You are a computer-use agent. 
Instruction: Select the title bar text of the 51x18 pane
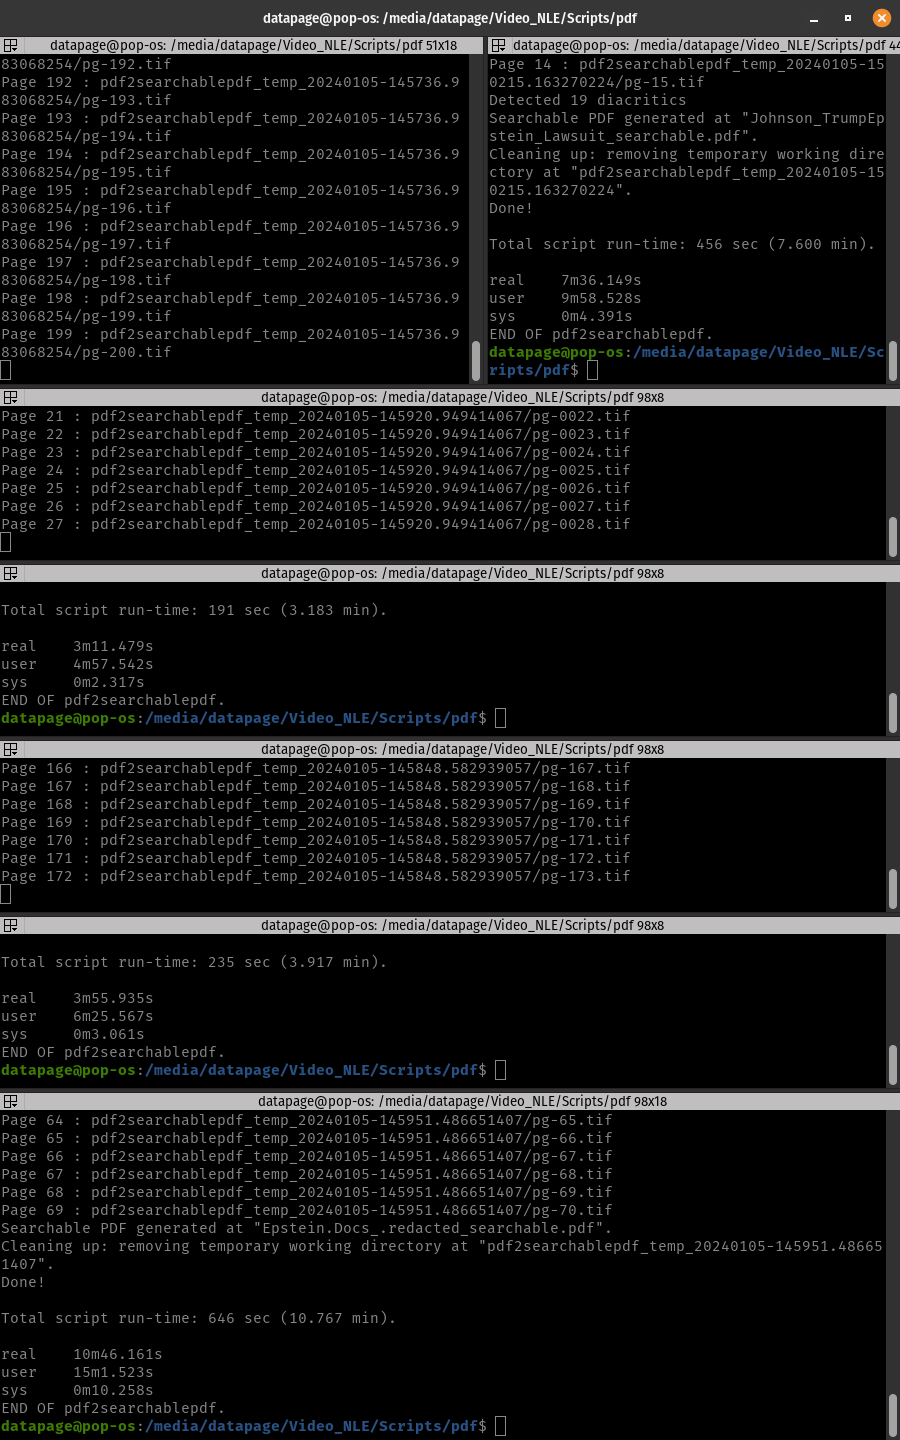tap(253, 45)
